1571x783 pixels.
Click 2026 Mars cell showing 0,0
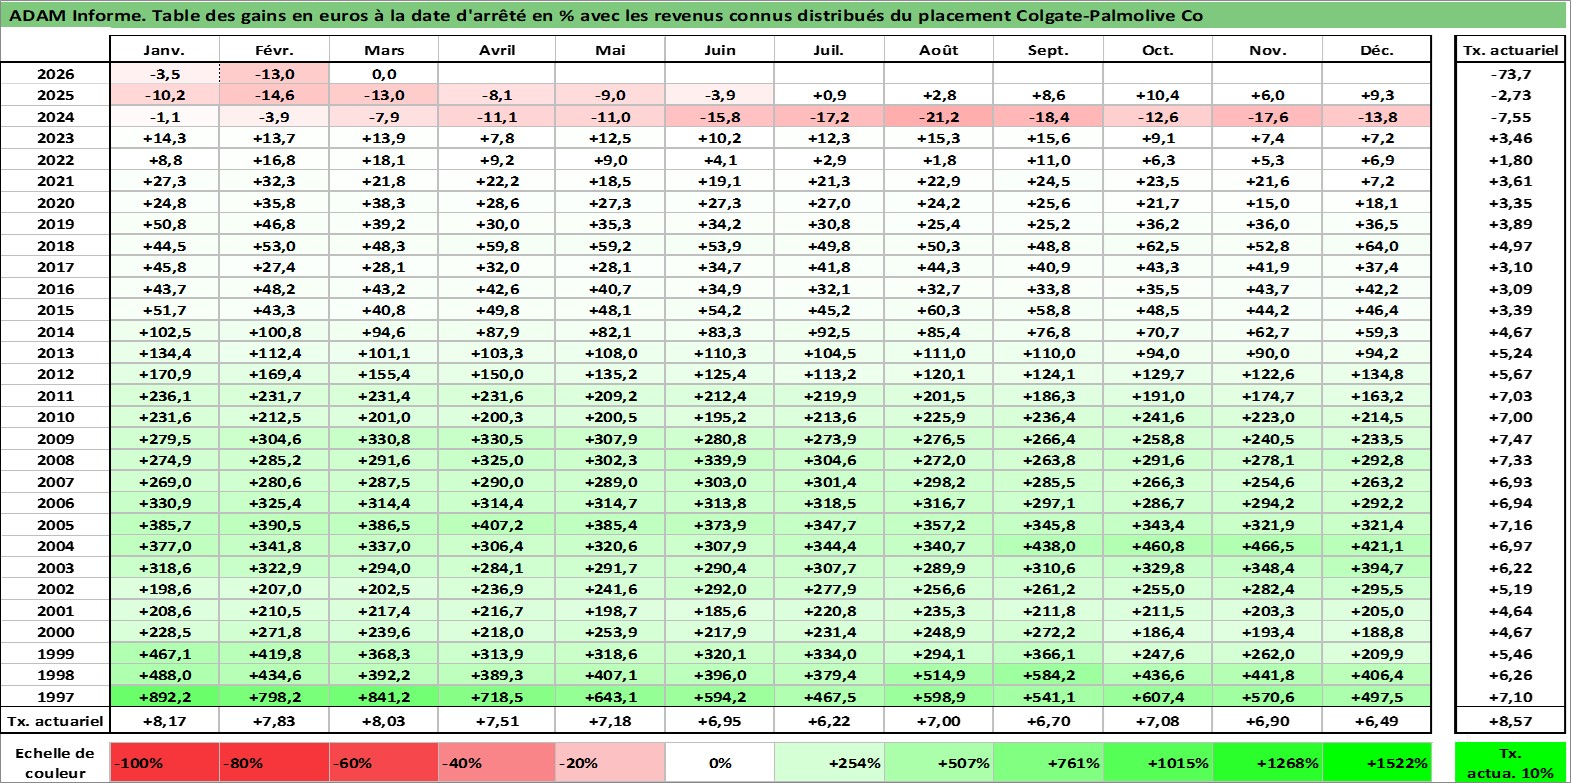click(384, 74)
